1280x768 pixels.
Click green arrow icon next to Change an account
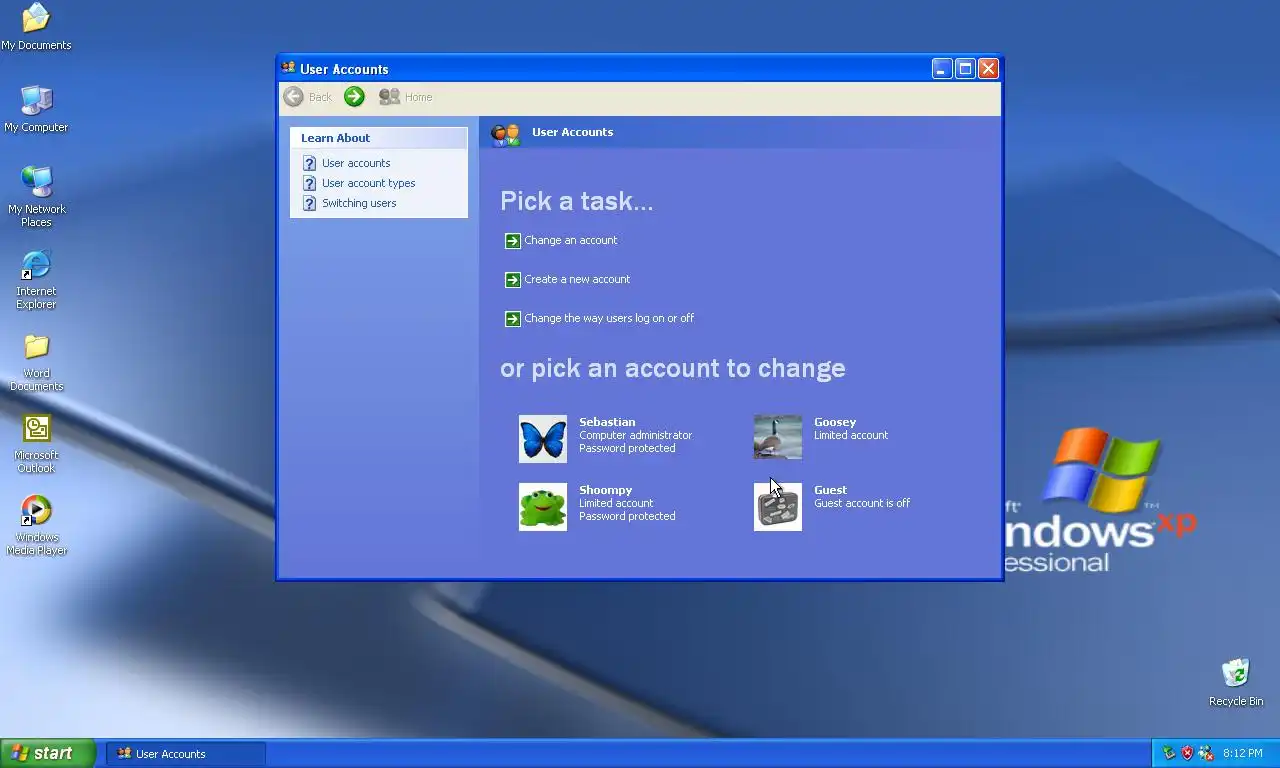tap(512, 241)
